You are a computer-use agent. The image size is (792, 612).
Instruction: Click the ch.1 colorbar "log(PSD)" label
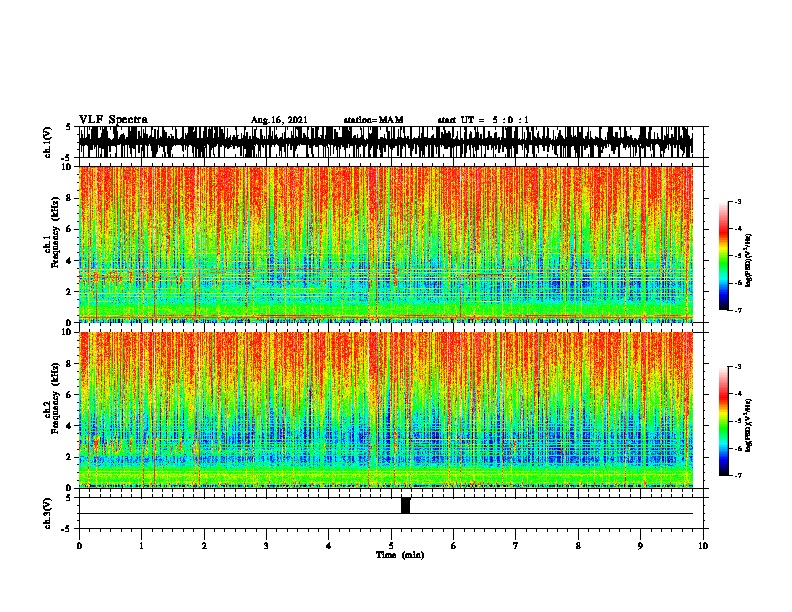(749, 261)
